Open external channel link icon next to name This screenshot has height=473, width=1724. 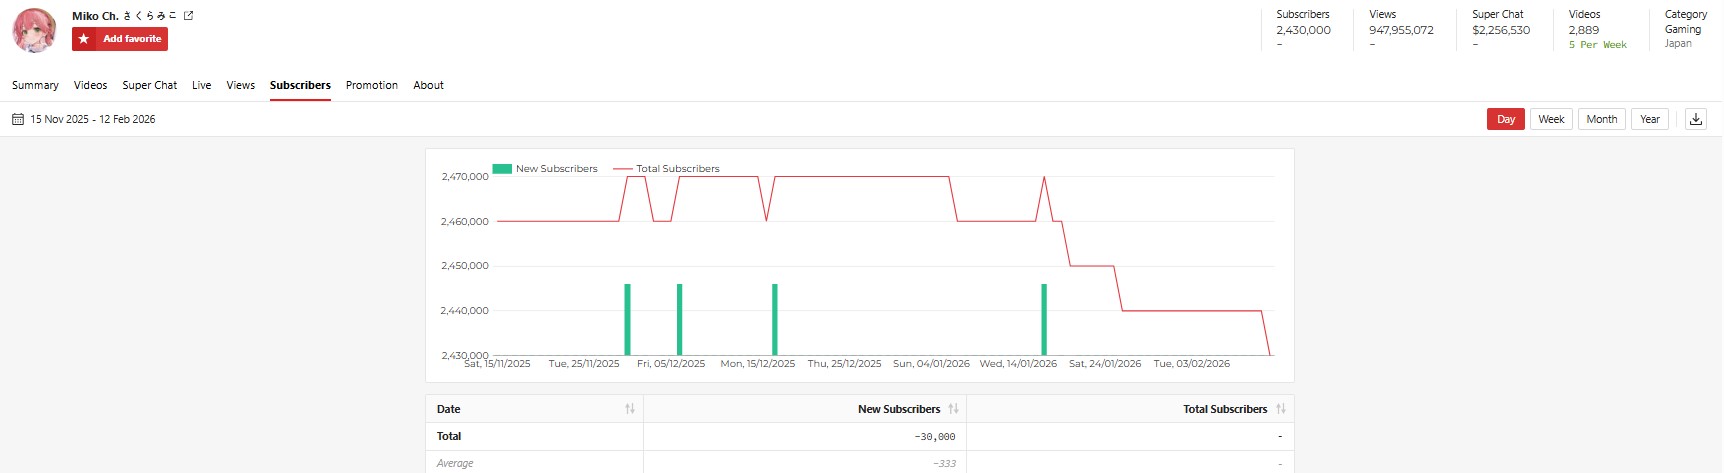click(189, 16)
